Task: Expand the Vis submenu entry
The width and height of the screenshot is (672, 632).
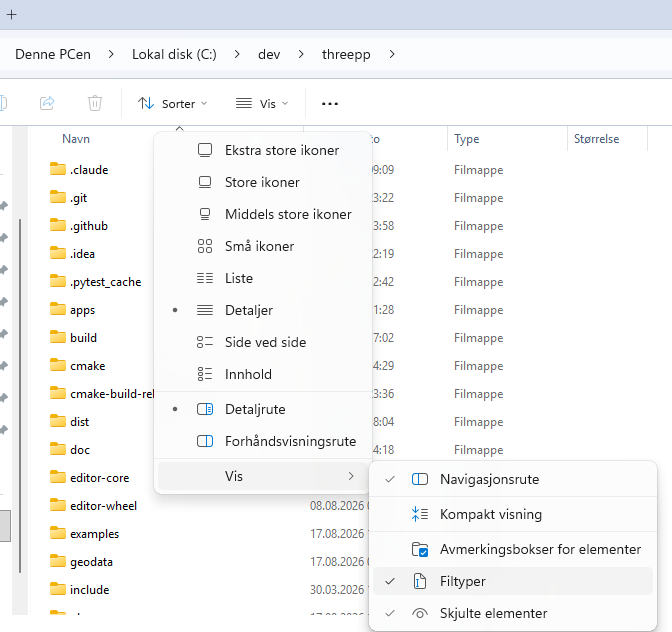Action: point(263,476)
